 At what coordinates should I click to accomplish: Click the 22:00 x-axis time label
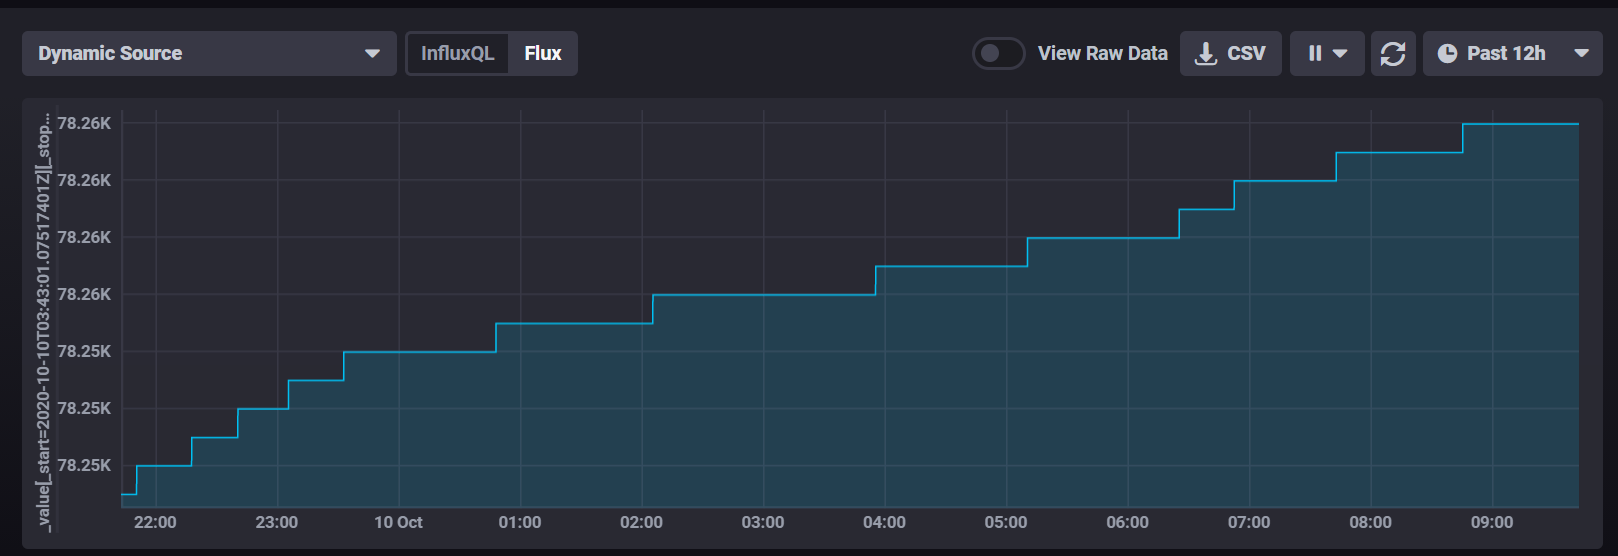tap(155, 522)
